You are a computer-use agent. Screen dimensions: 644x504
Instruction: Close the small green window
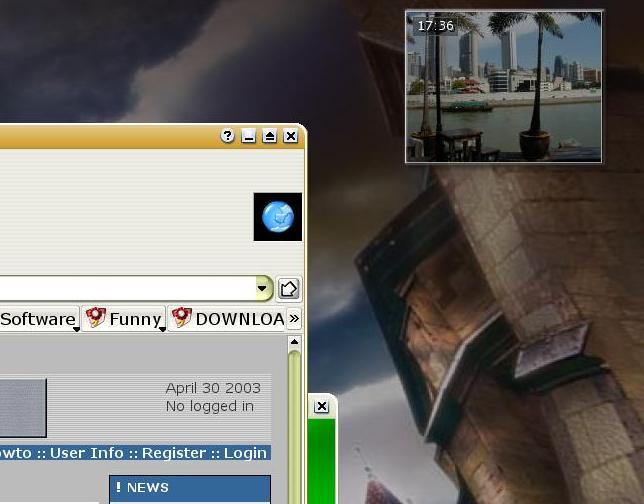coord(321,407)
